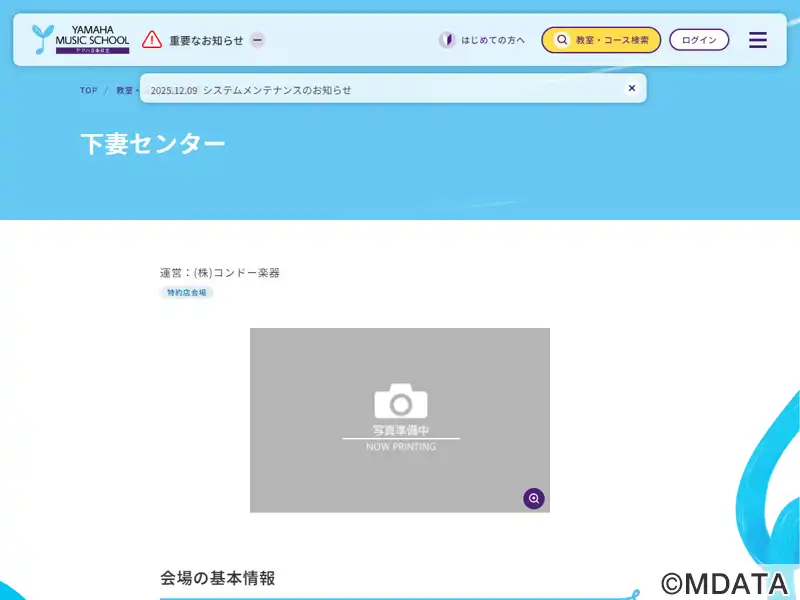Screen dimensions: 800x600
Task: Click the NOW PRINTING placeholder text
Action: (x=401, y=447)
